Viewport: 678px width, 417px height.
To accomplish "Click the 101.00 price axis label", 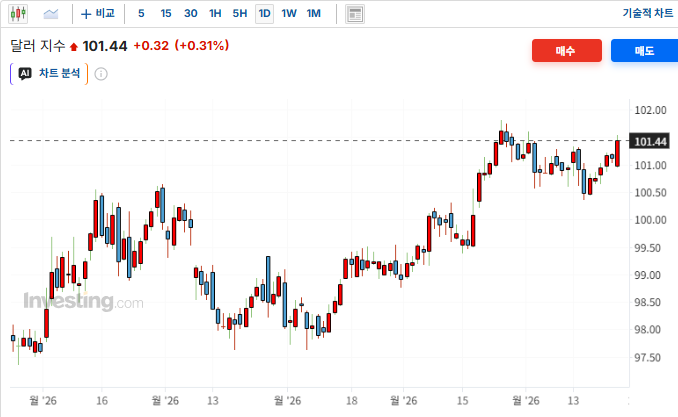I will pos(650,165).
